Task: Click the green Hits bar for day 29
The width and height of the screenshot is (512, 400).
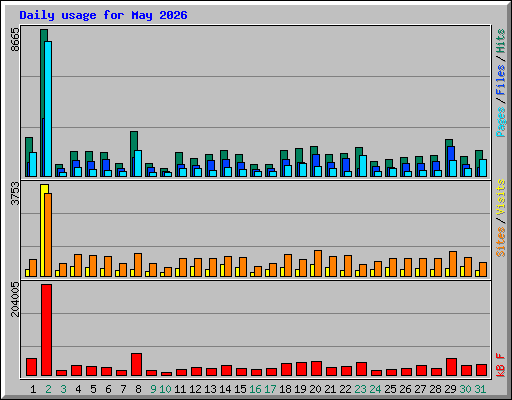Action: coord(449,142)
